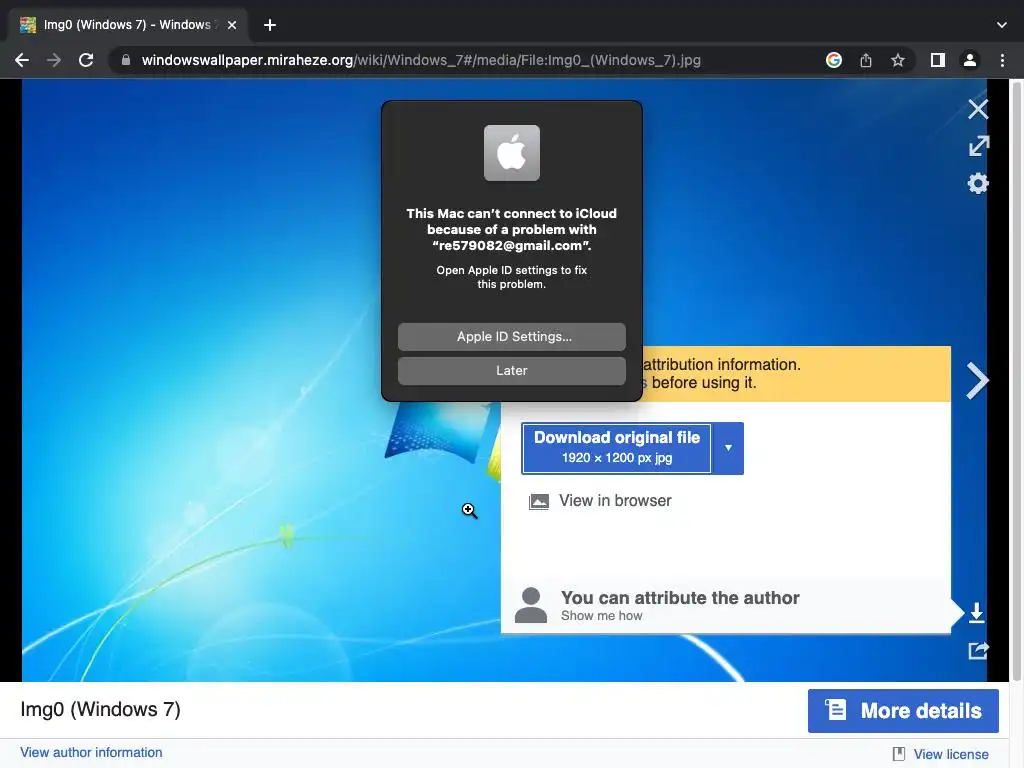Open media viewer settings gear
This screenshot has width=1024, height=768.
pyautogui.click(x=978, y=183)
